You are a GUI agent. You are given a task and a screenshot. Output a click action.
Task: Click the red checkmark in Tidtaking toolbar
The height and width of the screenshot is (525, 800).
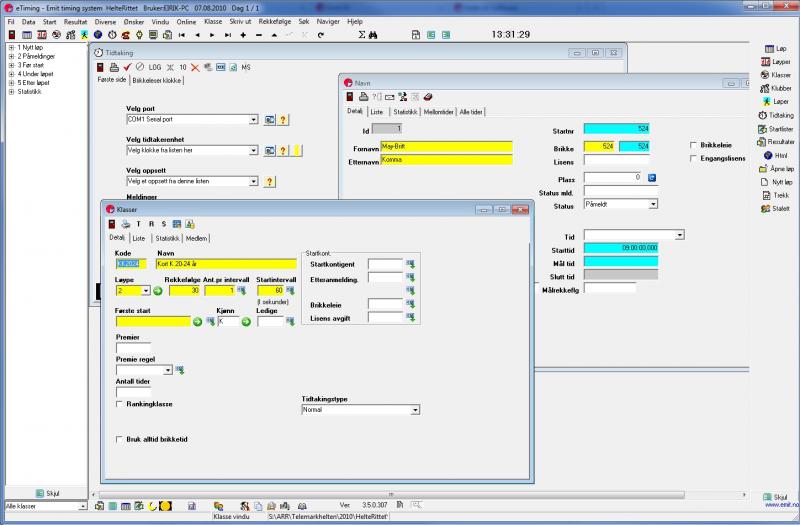coord(128,66)
